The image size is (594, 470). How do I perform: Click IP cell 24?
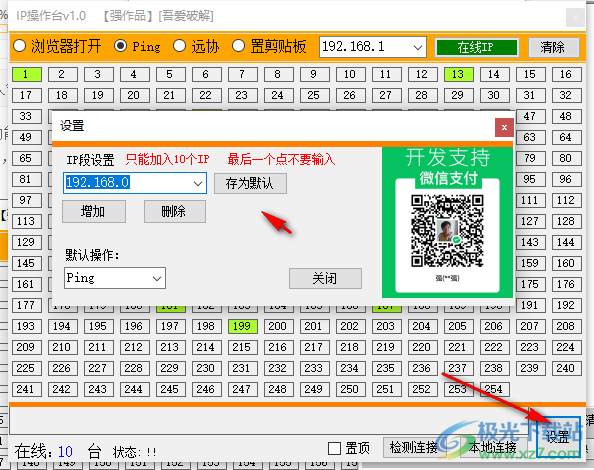(x=278, y=95)
